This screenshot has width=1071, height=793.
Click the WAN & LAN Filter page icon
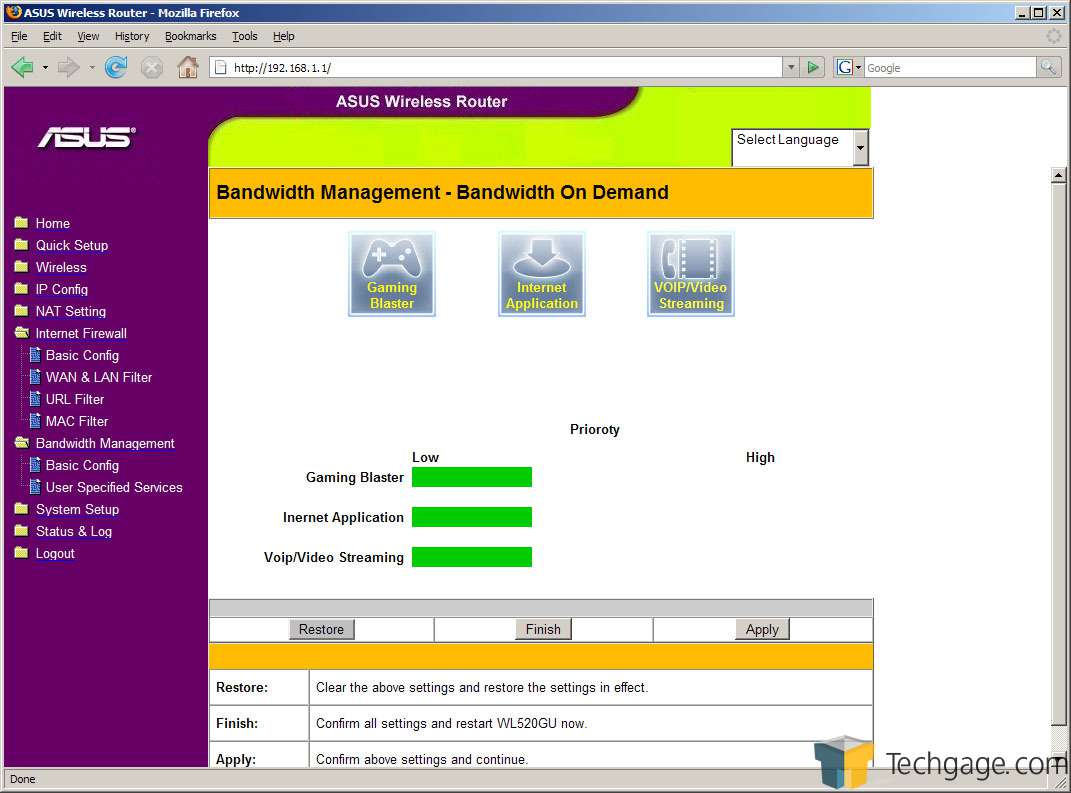coord(36,377)
